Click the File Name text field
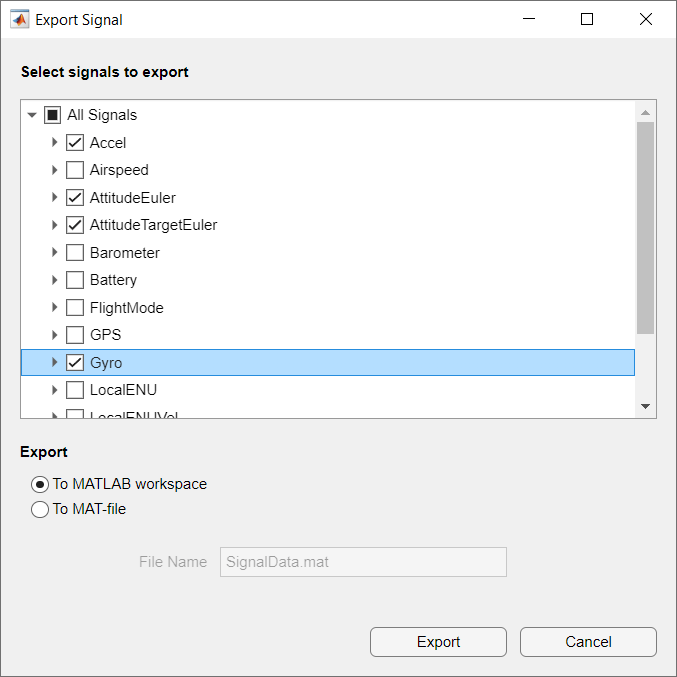The height and width of the screenshot is (677, 677). point(363,562)
